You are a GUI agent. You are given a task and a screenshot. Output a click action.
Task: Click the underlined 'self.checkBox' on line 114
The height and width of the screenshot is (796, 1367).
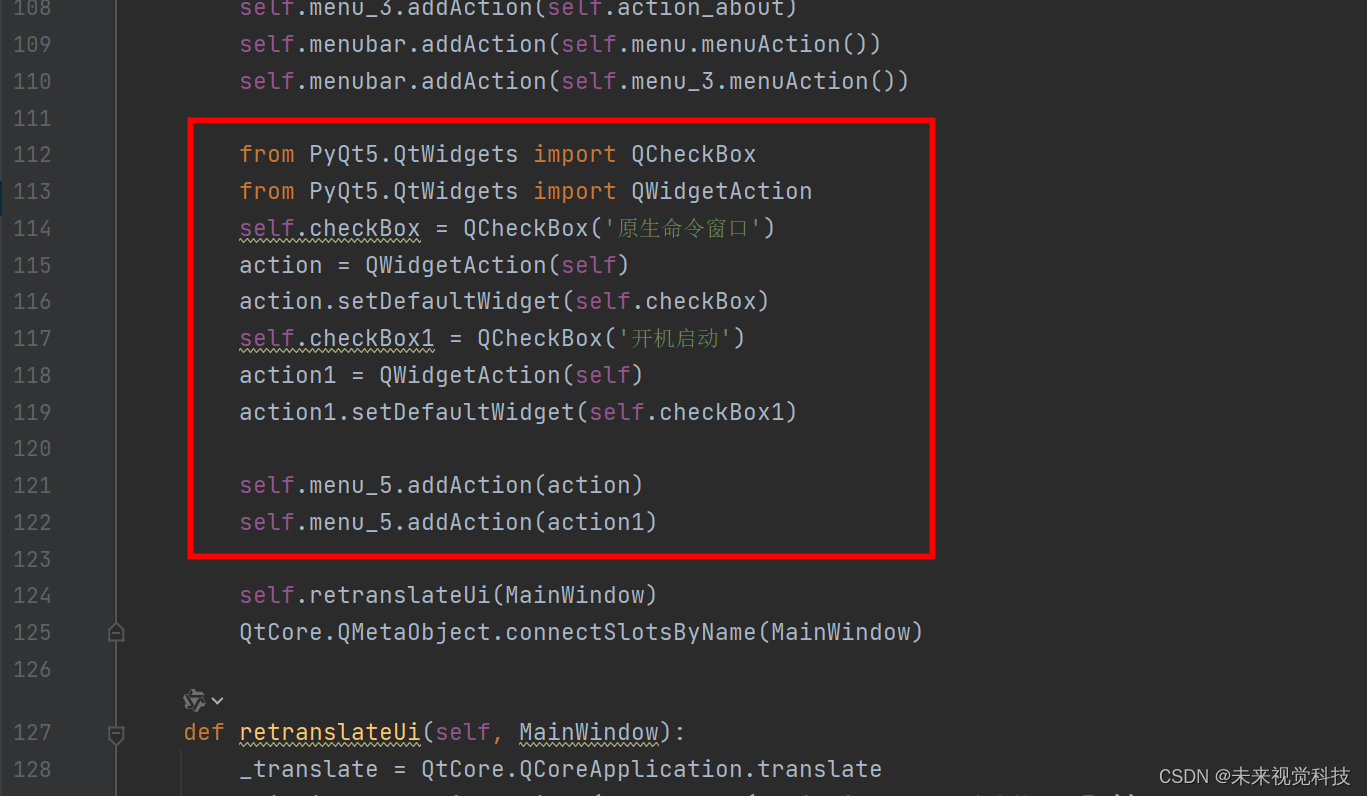329,228
